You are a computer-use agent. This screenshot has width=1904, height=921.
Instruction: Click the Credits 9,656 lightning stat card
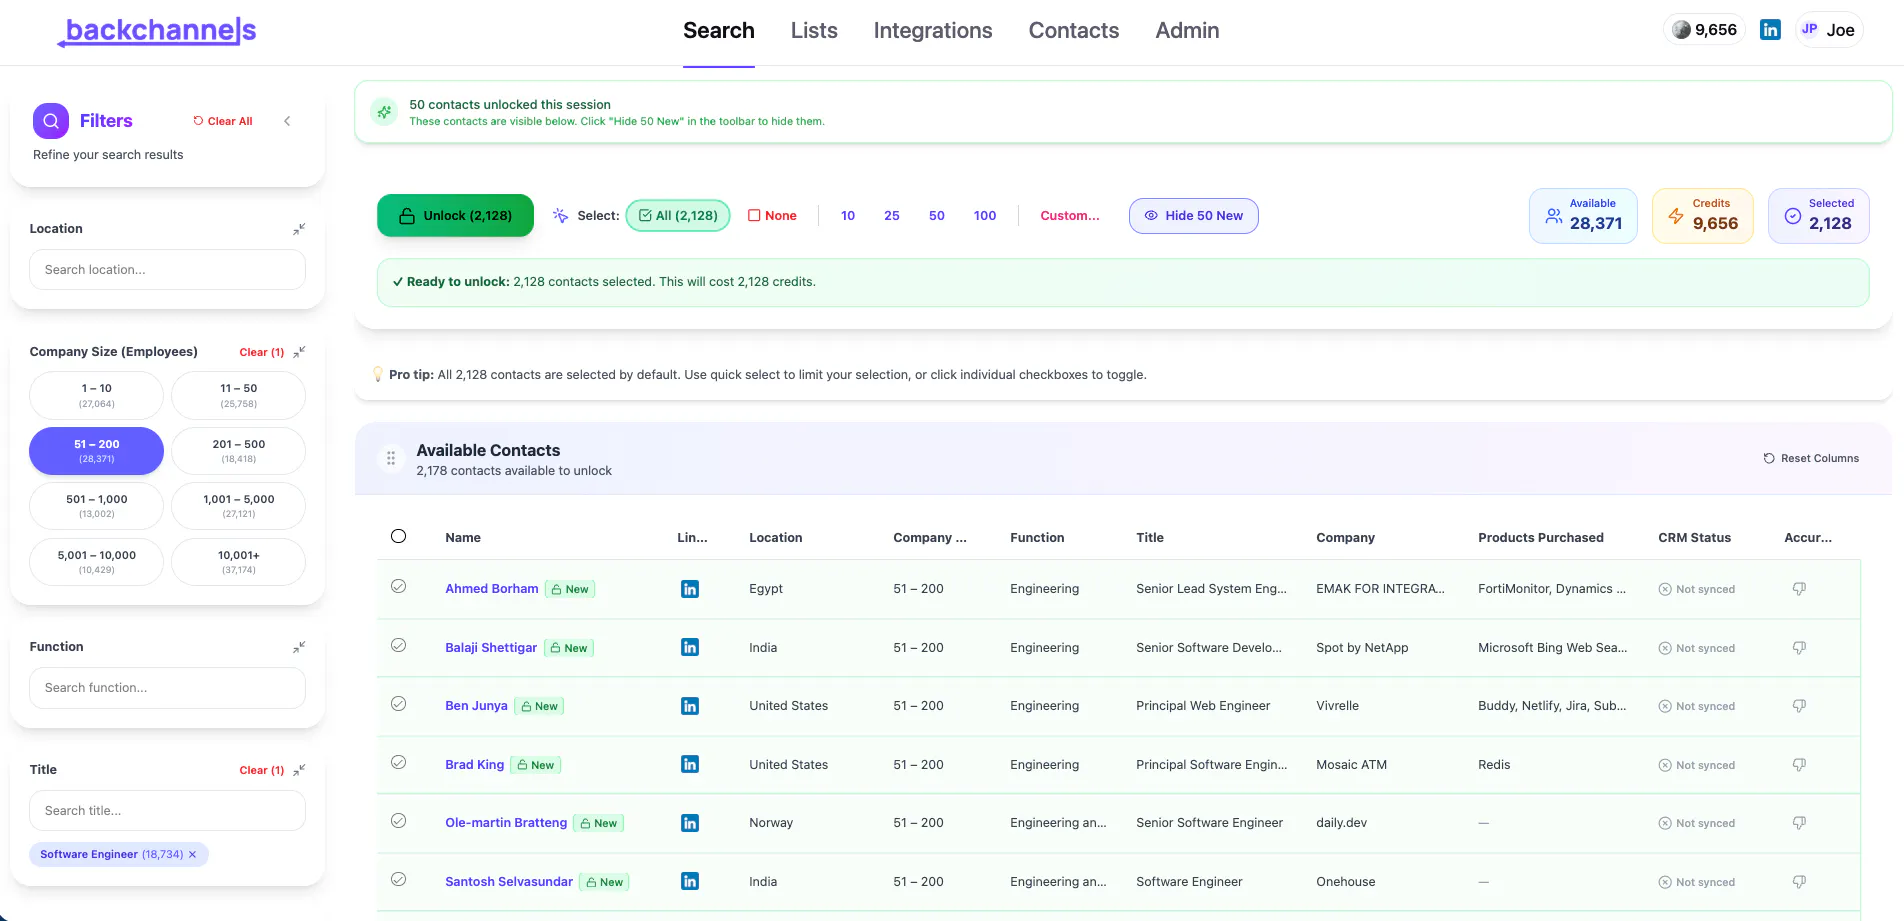click(x=1703, y=216)
